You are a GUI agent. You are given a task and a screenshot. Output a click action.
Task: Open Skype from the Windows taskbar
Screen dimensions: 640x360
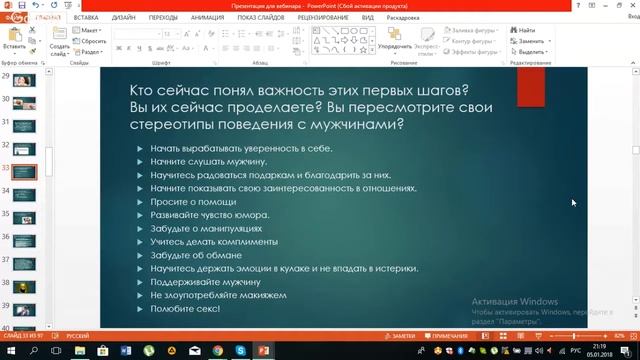(241, 351)
